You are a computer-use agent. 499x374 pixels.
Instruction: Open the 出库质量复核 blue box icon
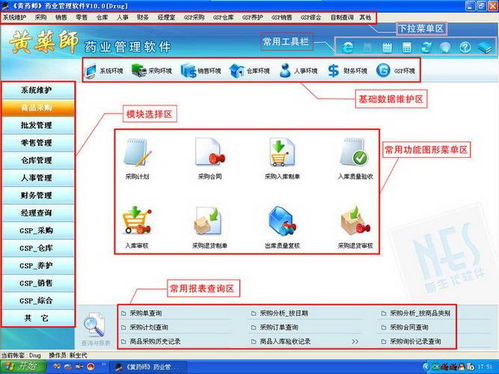coord(282,221)
